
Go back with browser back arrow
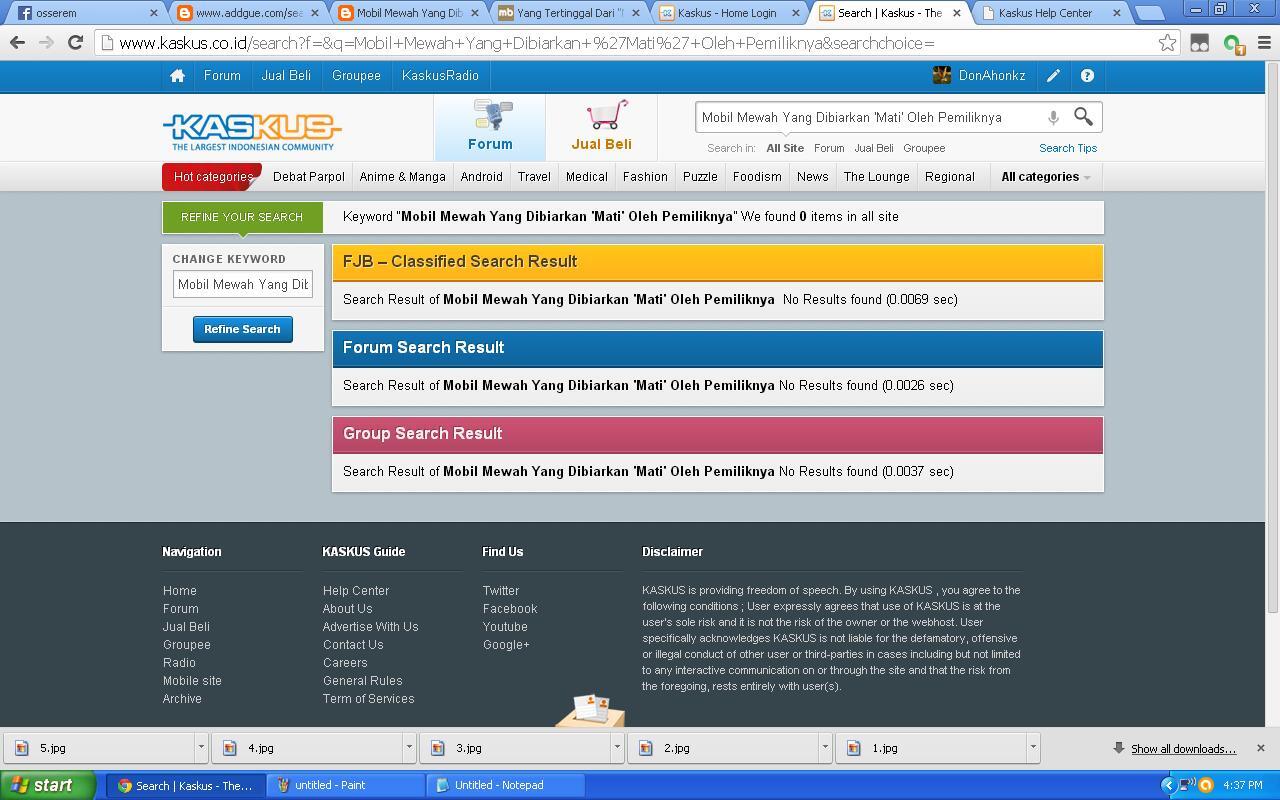pos(17,43)
